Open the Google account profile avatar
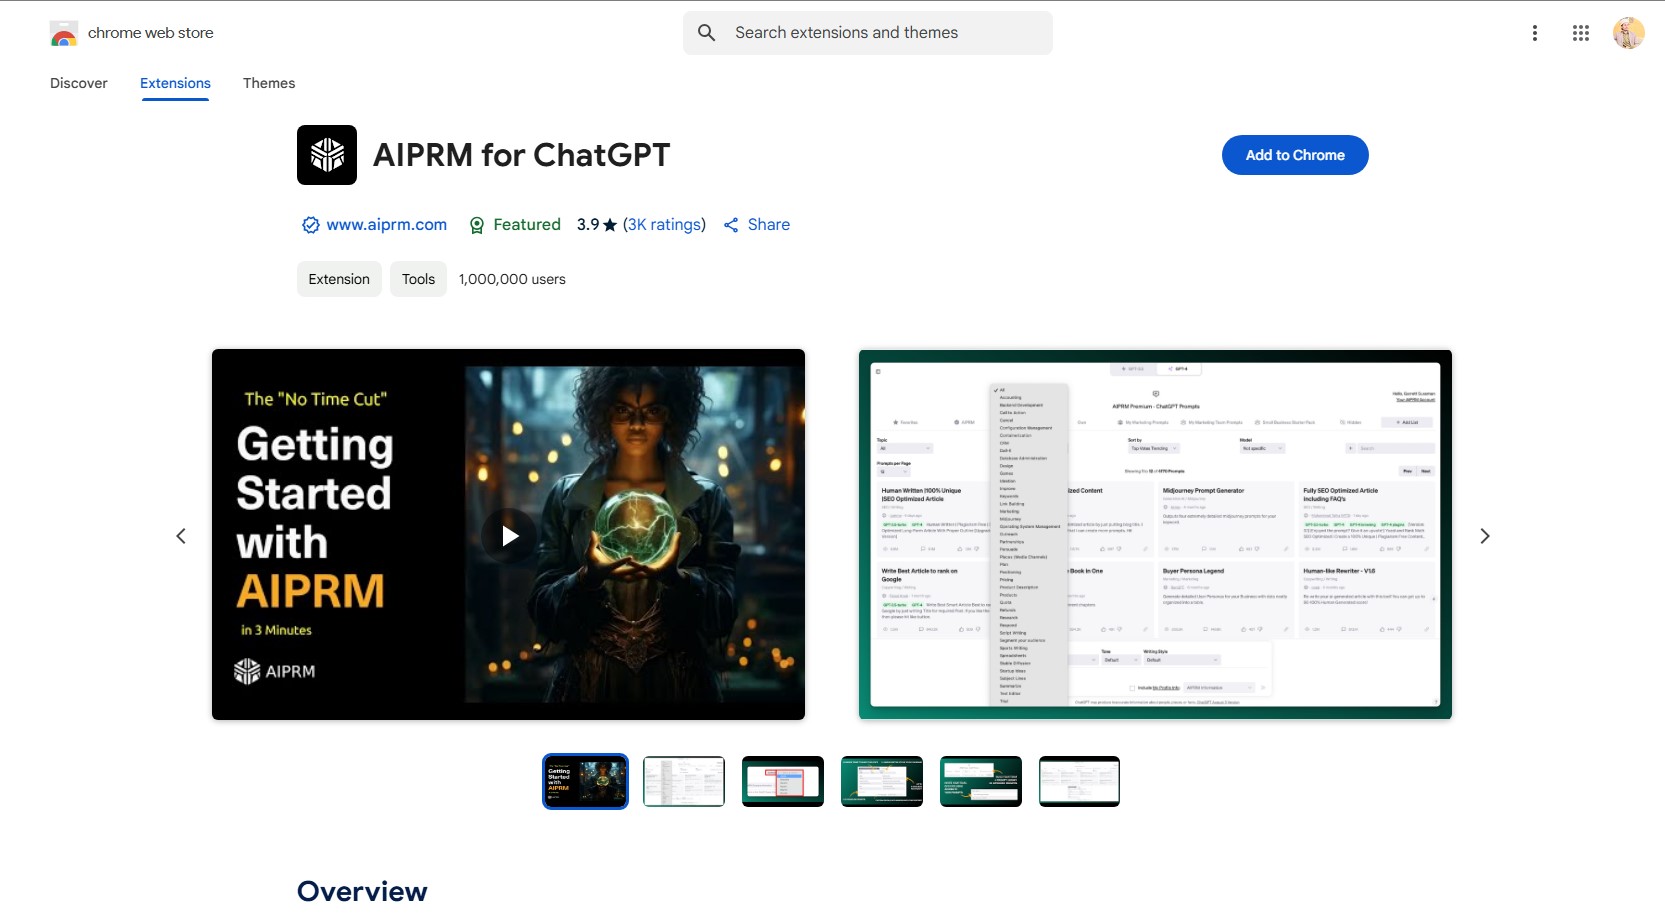 click(1628, 33)
